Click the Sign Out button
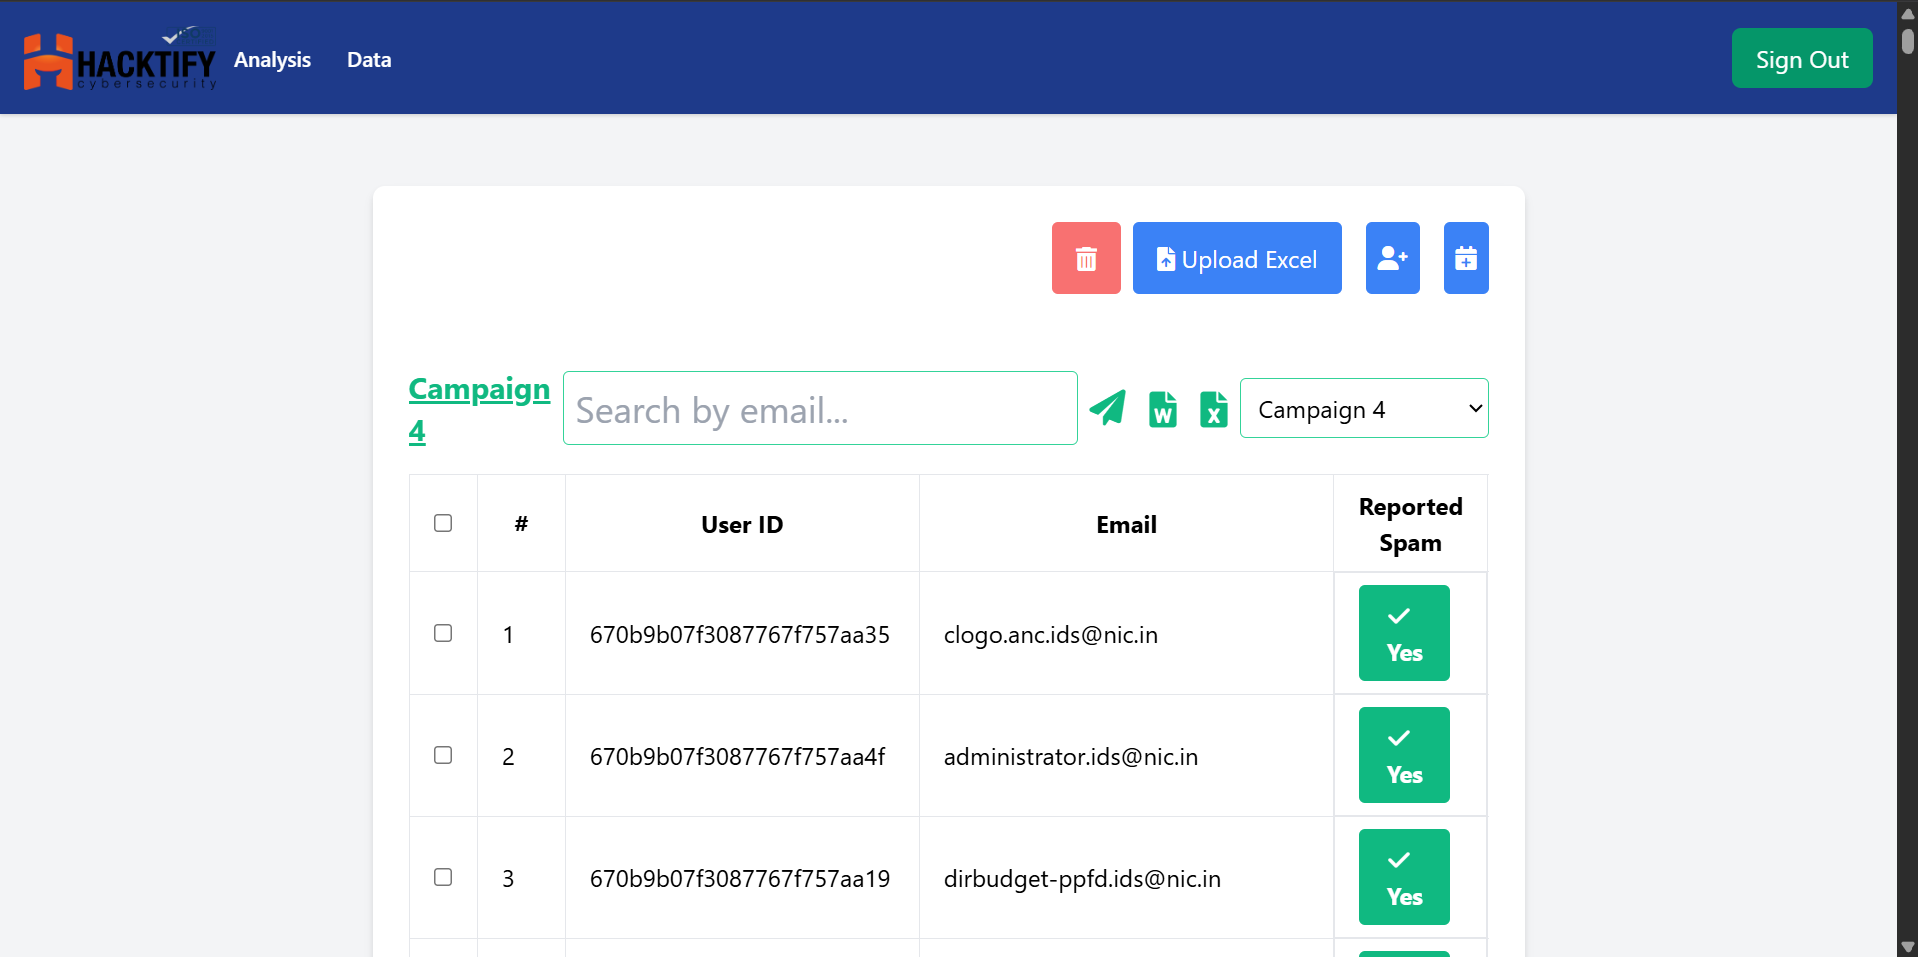 tap(1802, 59)
